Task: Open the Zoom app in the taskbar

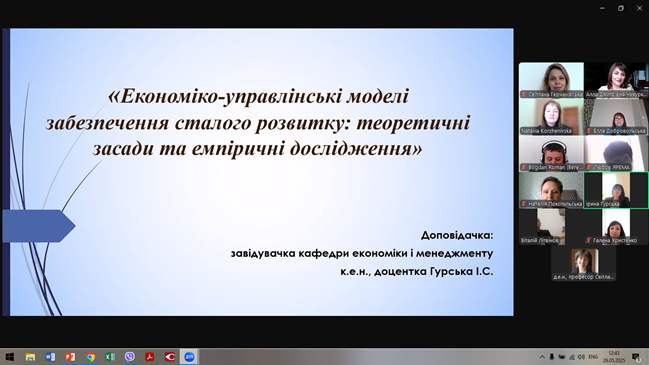Action: tap(189, 357)
